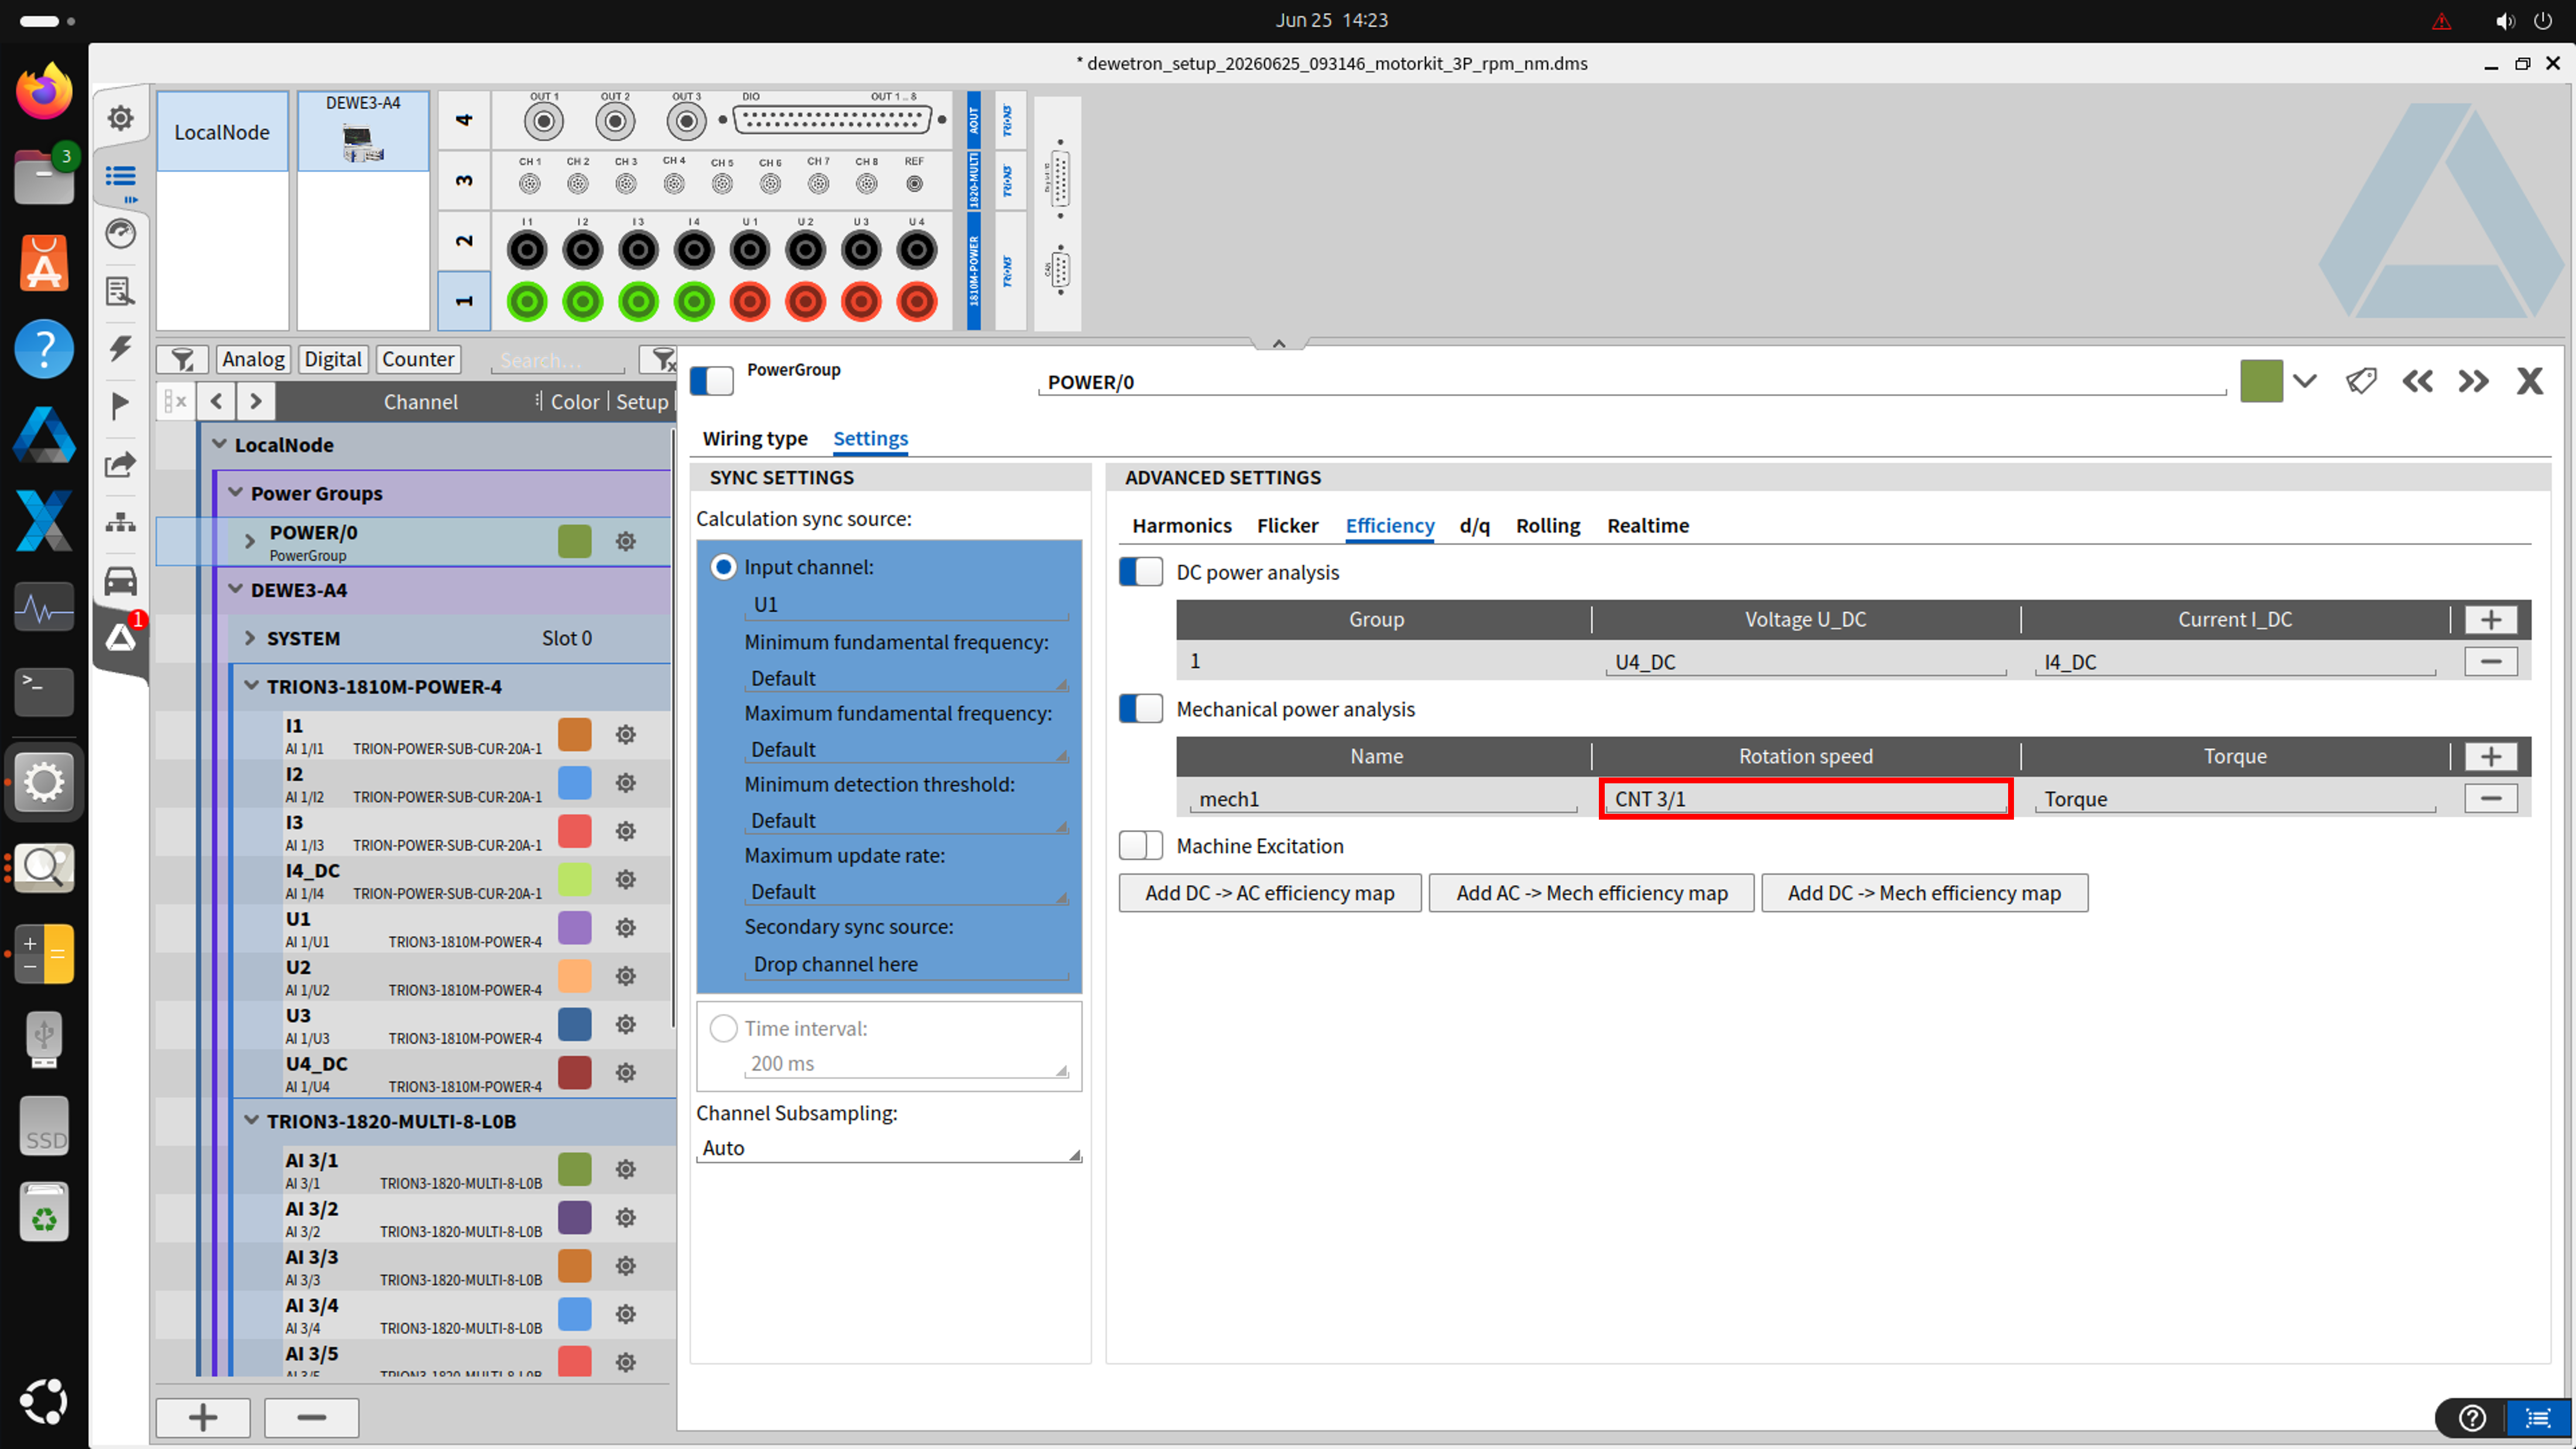Click Add AC -> Mech efficiency map

1592,893
